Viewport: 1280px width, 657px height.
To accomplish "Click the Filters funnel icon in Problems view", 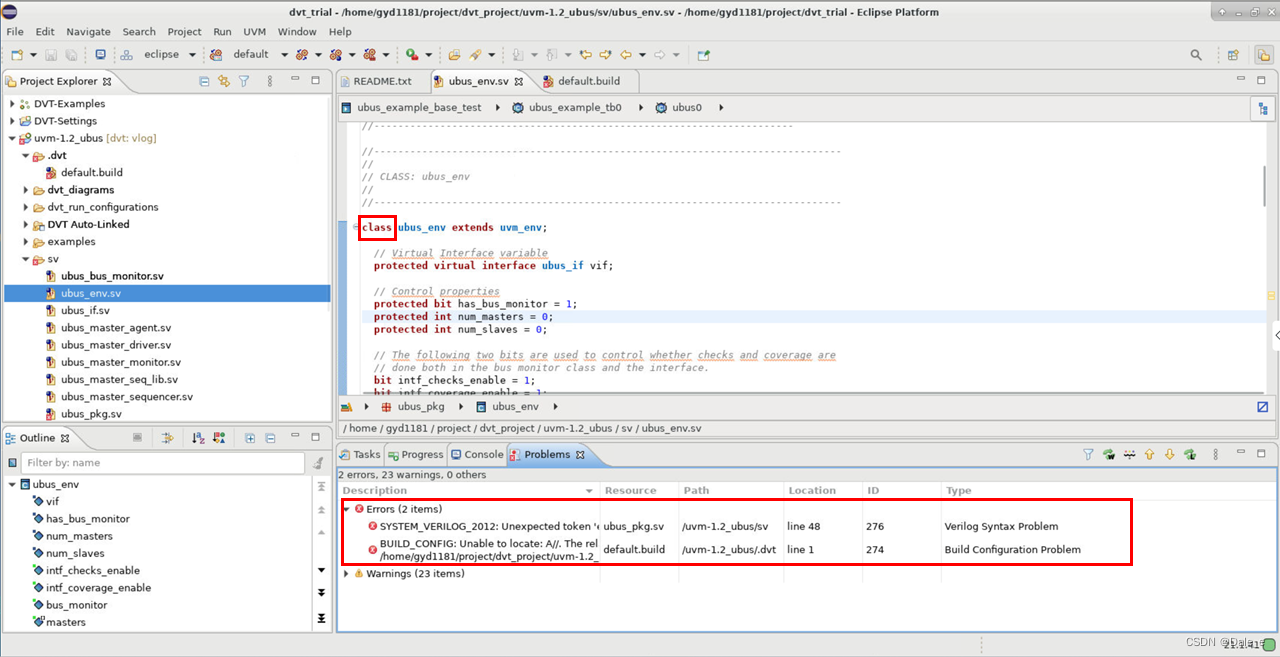I will [1088, 454].
